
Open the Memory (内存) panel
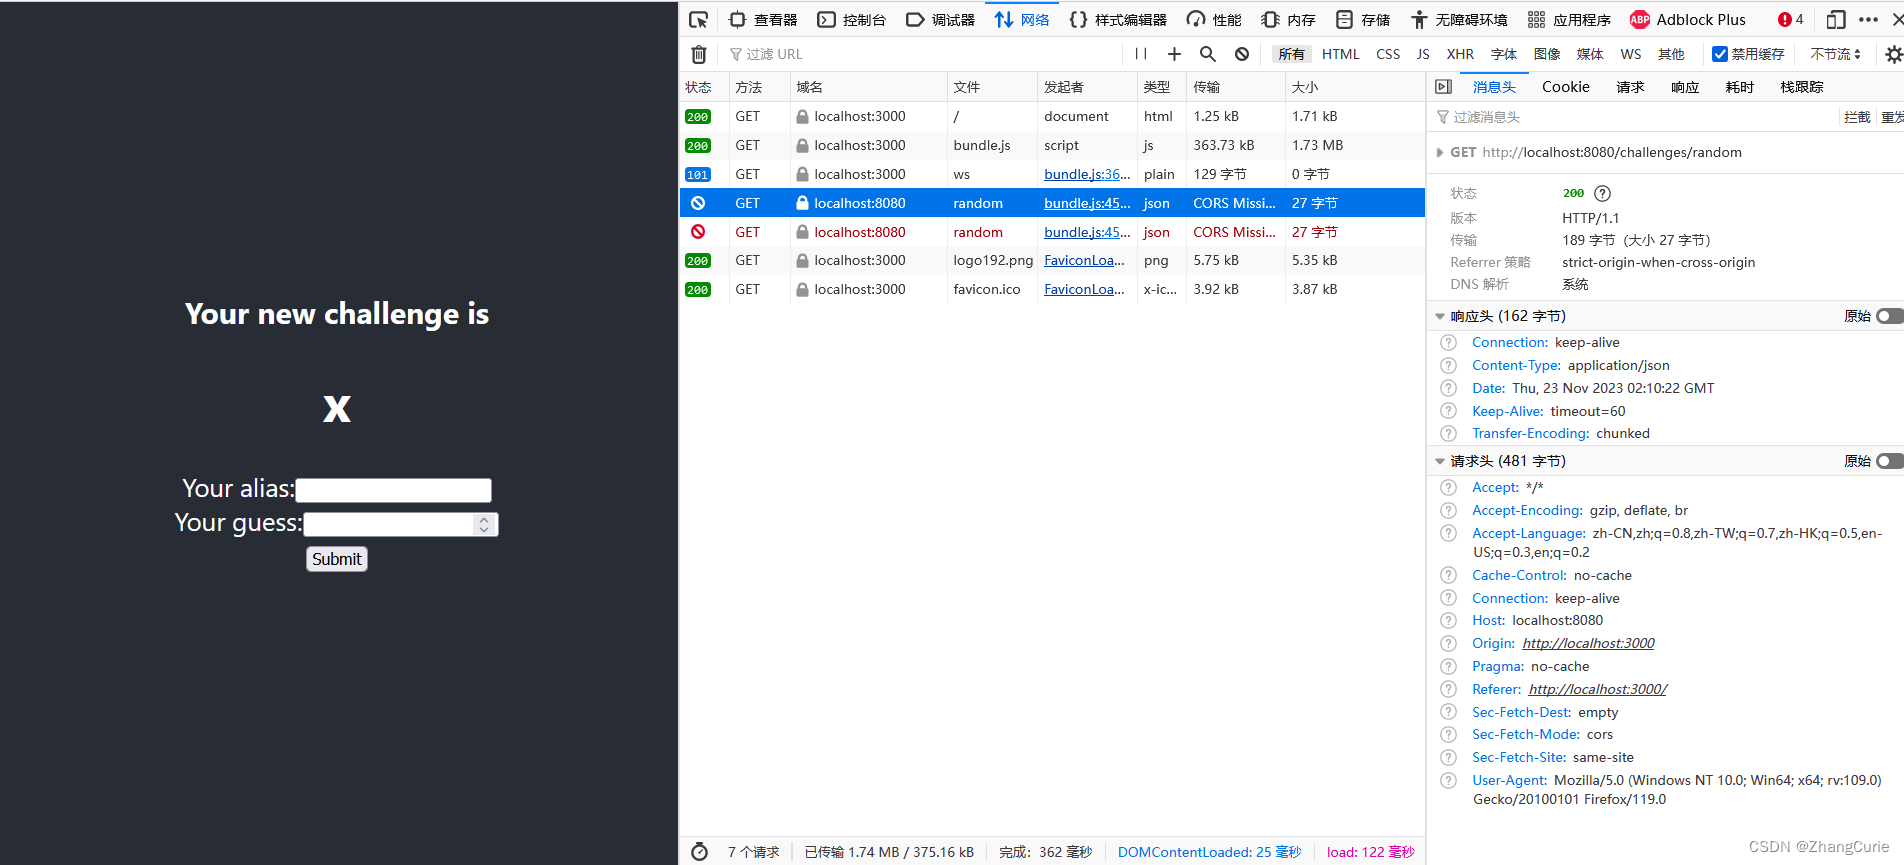1288,19
